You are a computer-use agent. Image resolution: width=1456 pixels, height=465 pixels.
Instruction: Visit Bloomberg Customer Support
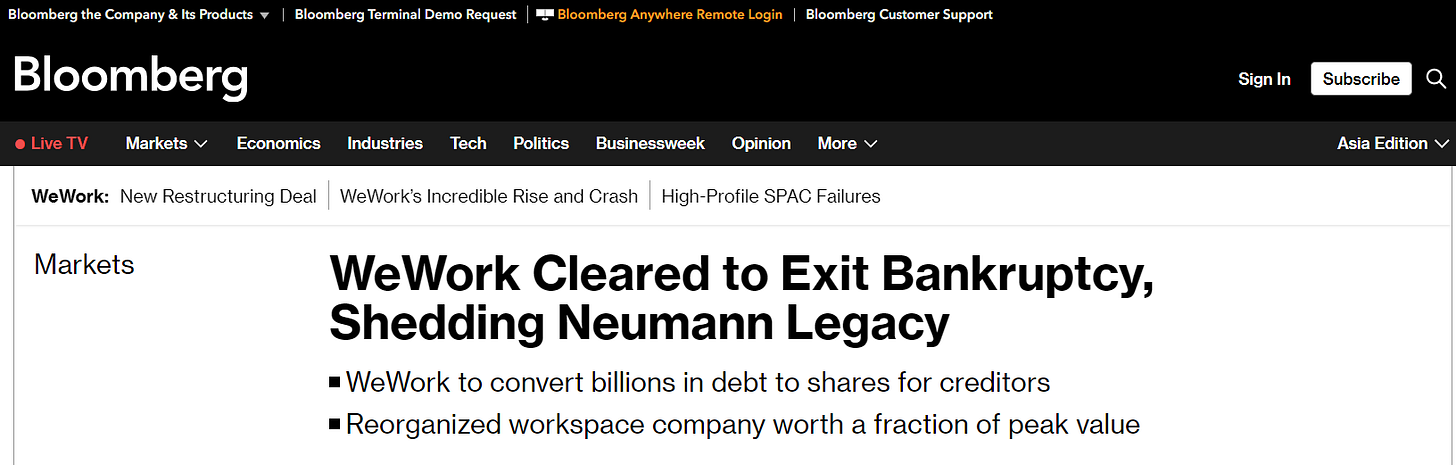899,15
